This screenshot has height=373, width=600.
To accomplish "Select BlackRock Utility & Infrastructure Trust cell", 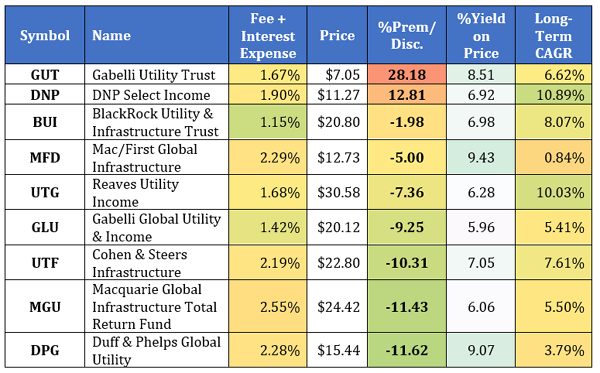I will pos(157,122).
